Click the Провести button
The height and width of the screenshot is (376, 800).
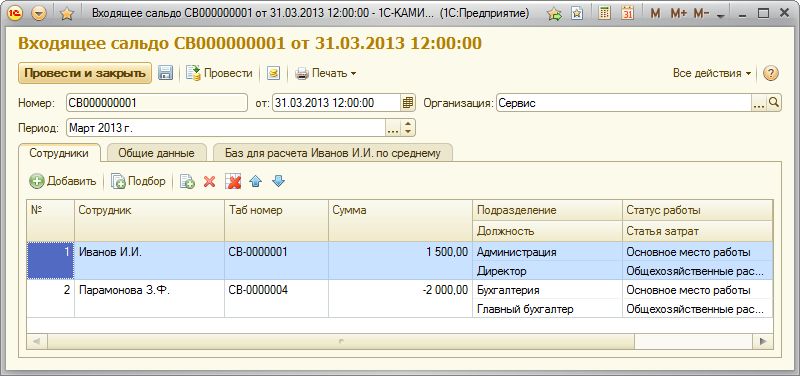click(x=219, y=73)
